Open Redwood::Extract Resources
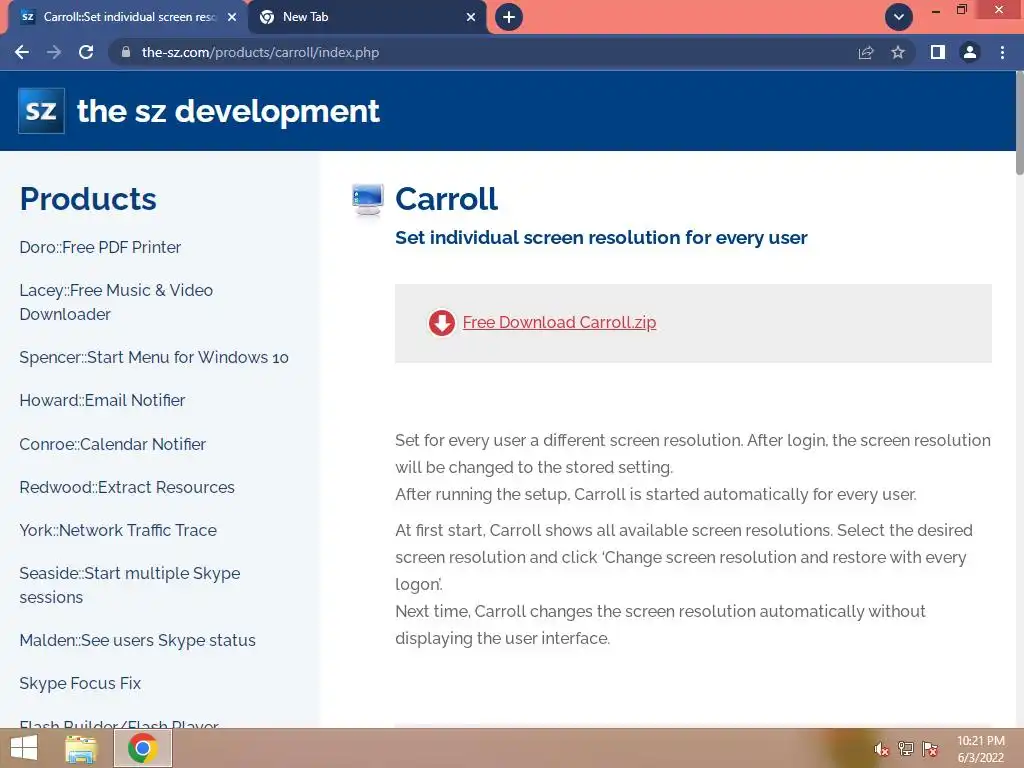The image size is (1024, 768). click(x=127, y=487)
